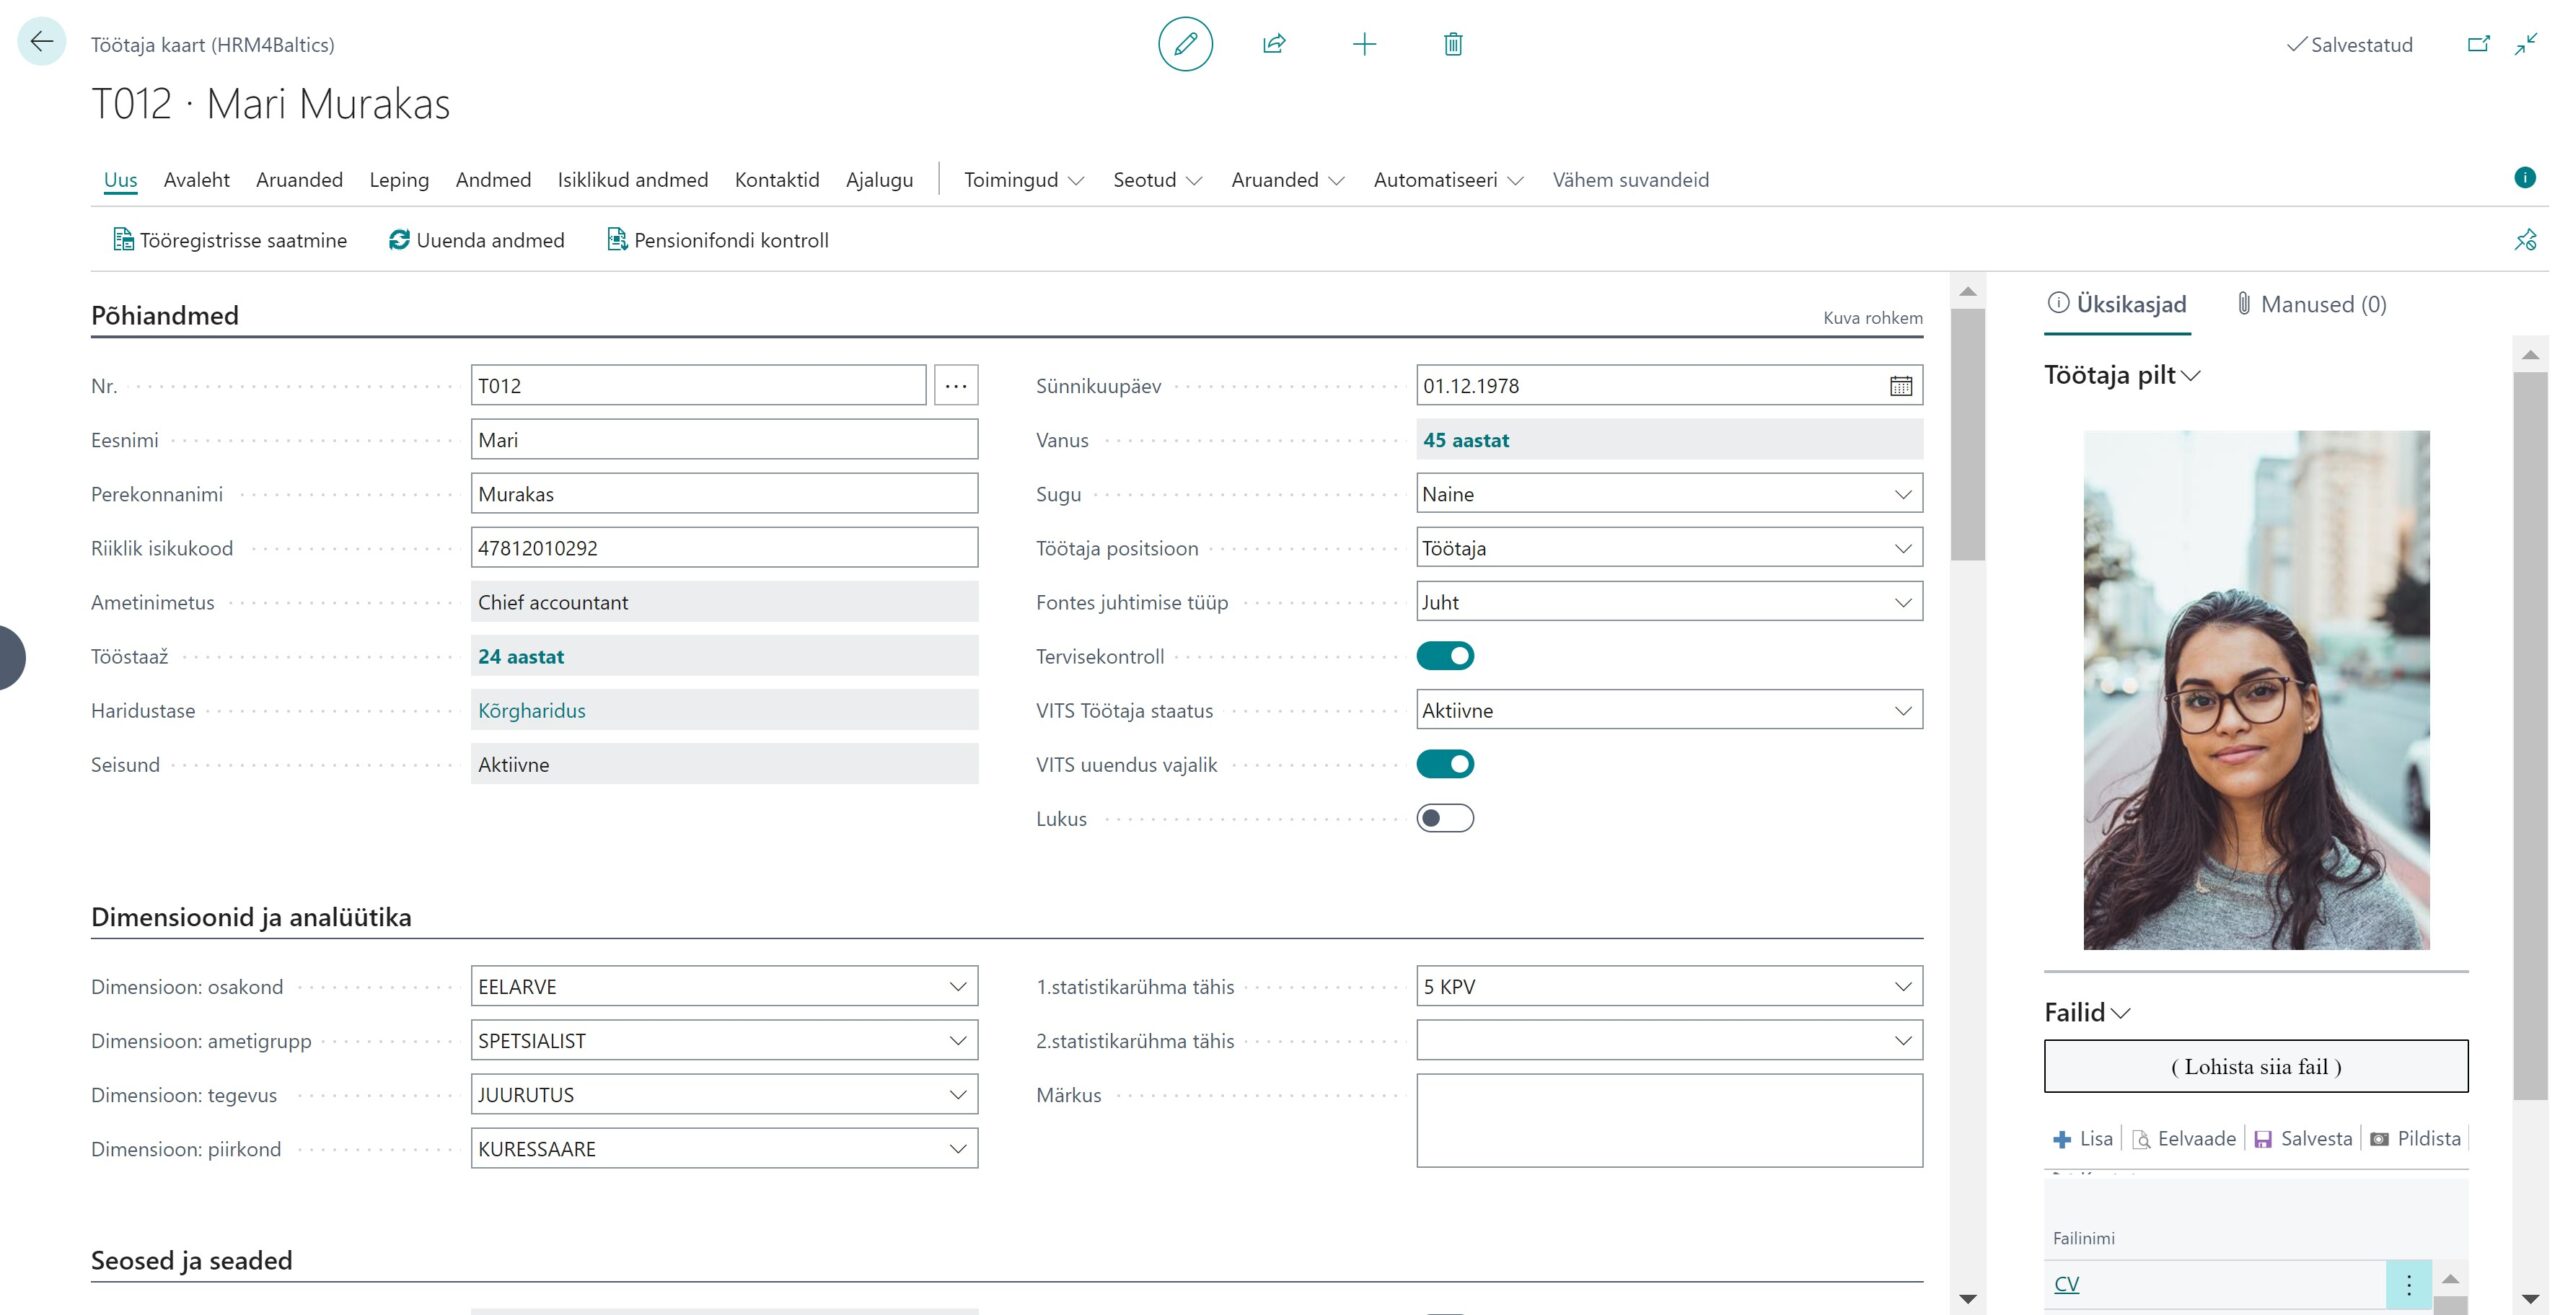Click the teal info circle icon
The width and height of the screenshot is (2560, 1315).
pyautogui.click(x=2524, y=178)
